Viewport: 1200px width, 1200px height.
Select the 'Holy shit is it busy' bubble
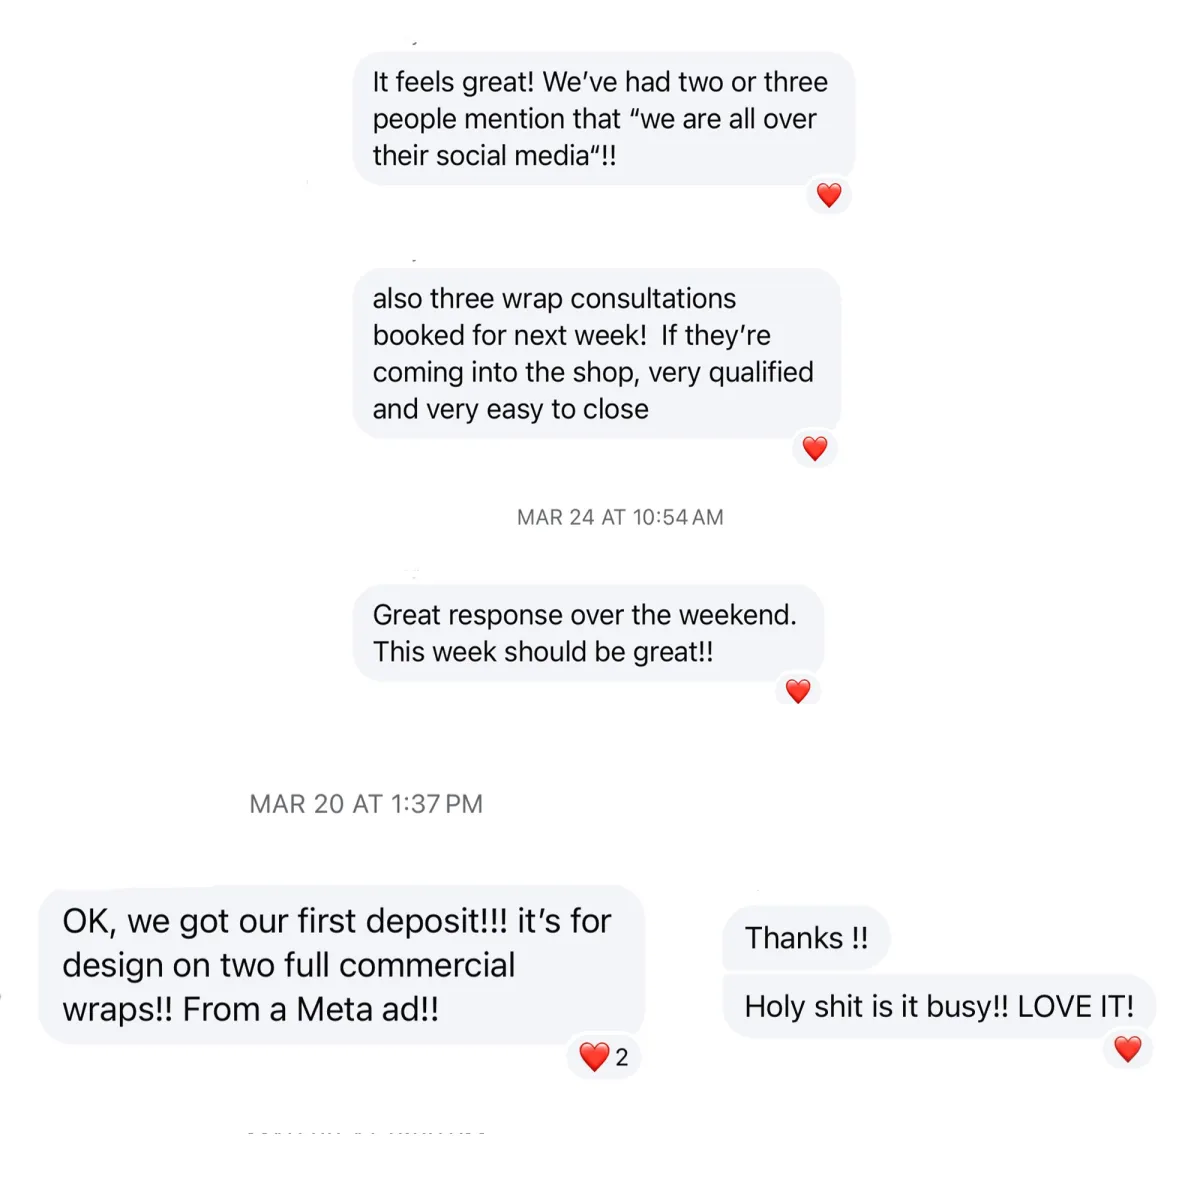(x=939, y=1006)
